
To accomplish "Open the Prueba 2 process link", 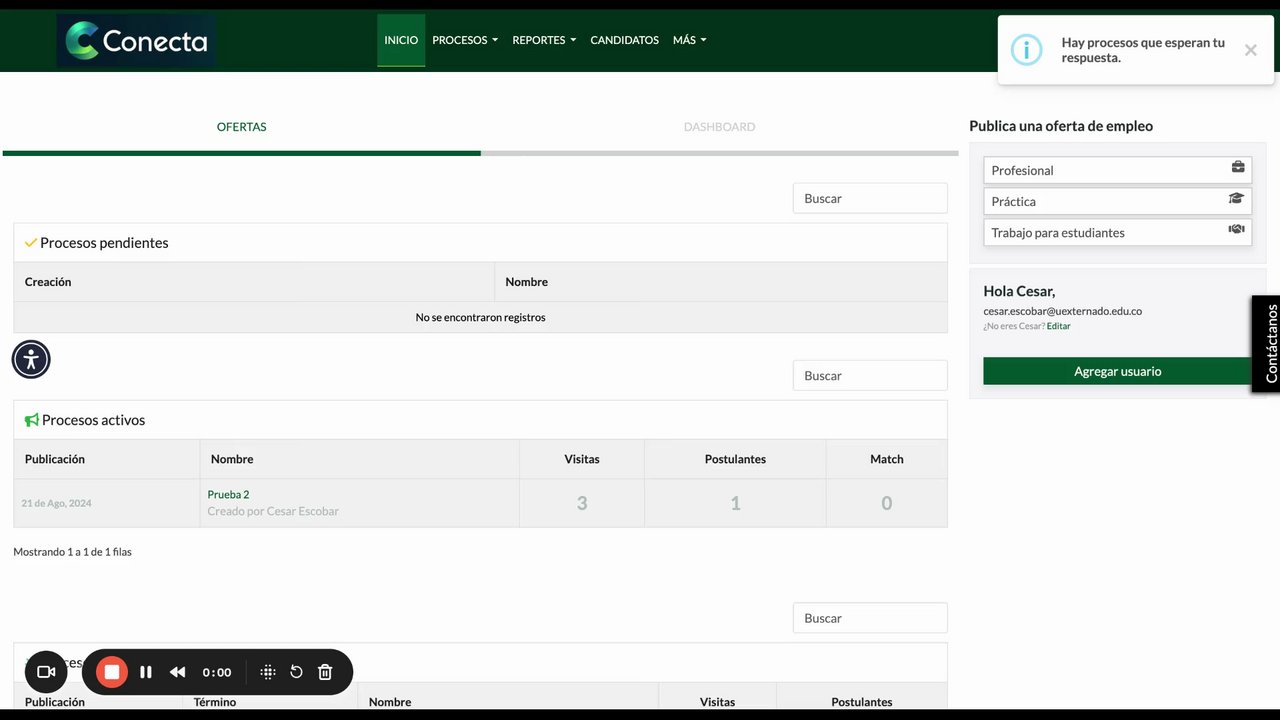I will click(228, 494).
